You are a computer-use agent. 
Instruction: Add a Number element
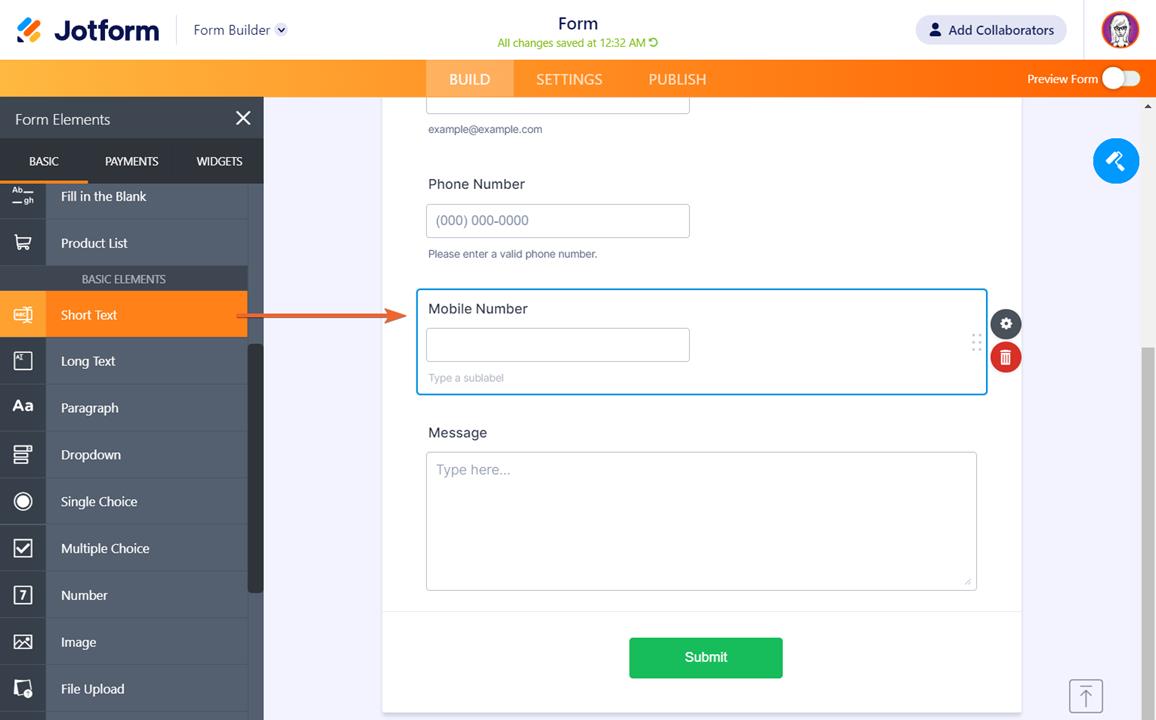[124, 595]
